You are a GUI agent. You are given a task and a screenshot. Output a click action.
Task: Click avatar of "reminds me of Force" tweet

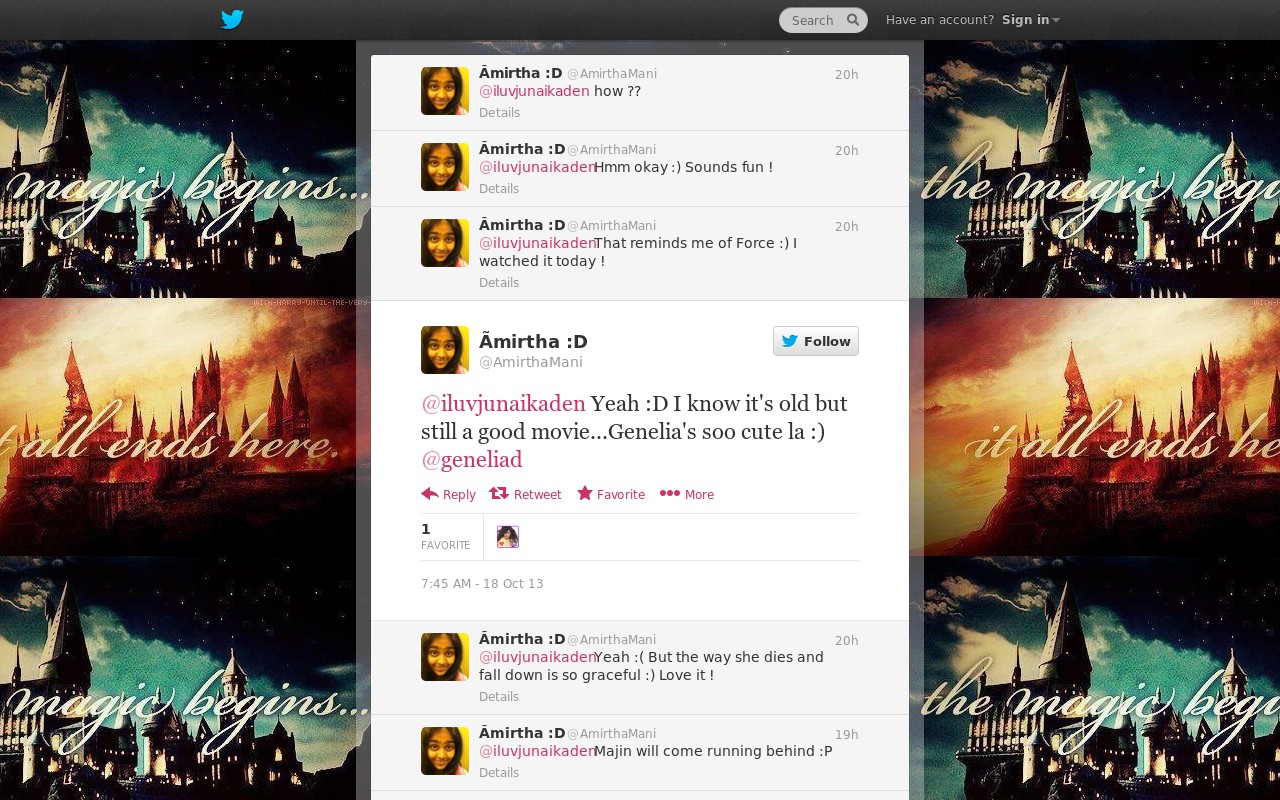click(x=445, y=243)
